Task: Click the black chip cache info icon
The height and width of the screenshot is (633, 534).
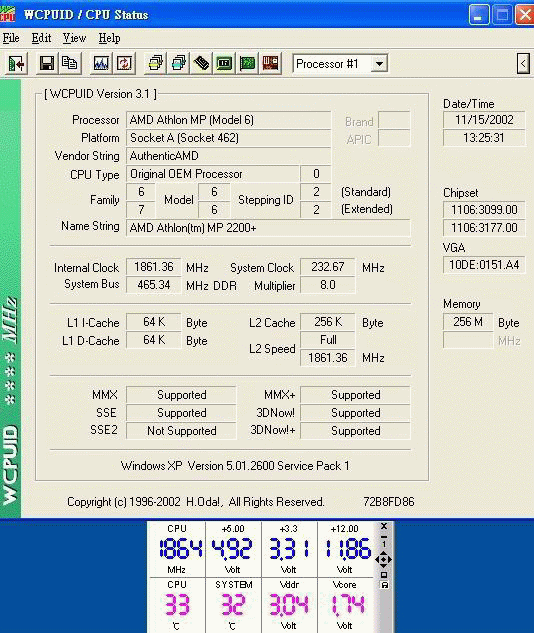Action: [x=201, y=63]
